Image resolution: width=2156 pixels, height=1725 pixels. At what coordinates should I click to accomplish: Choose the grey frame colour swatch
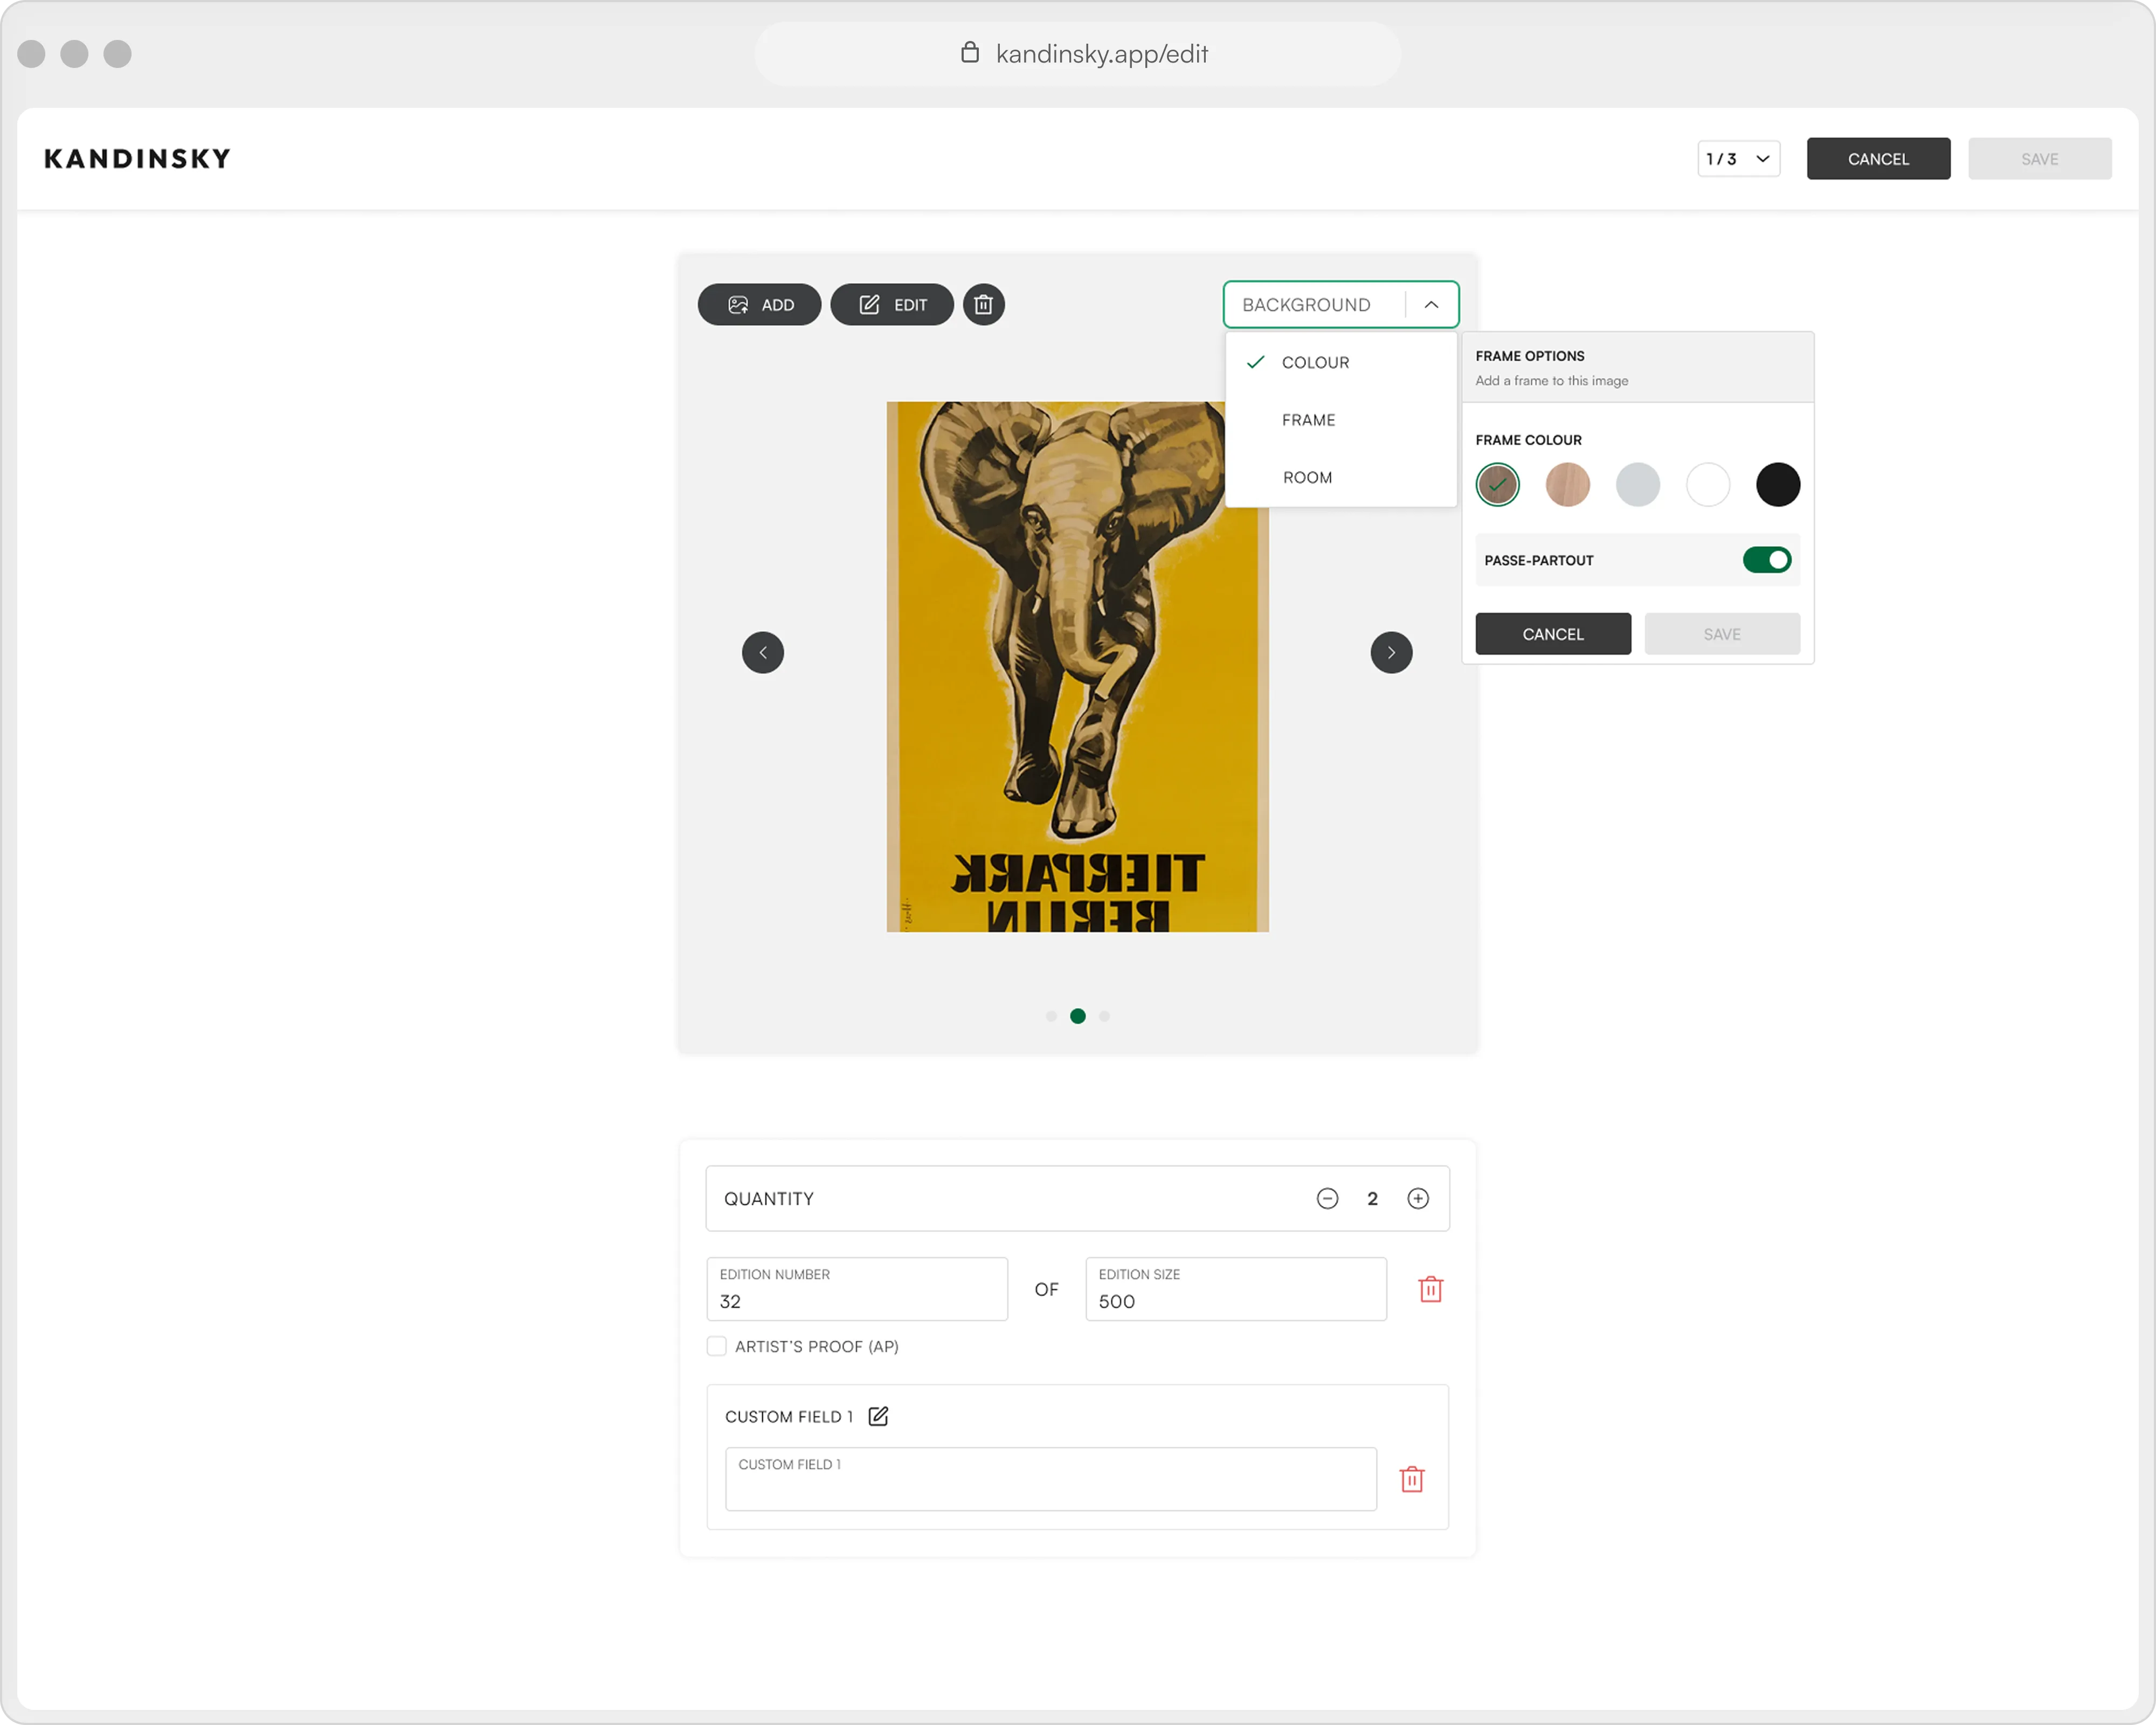click(1637, 485)
